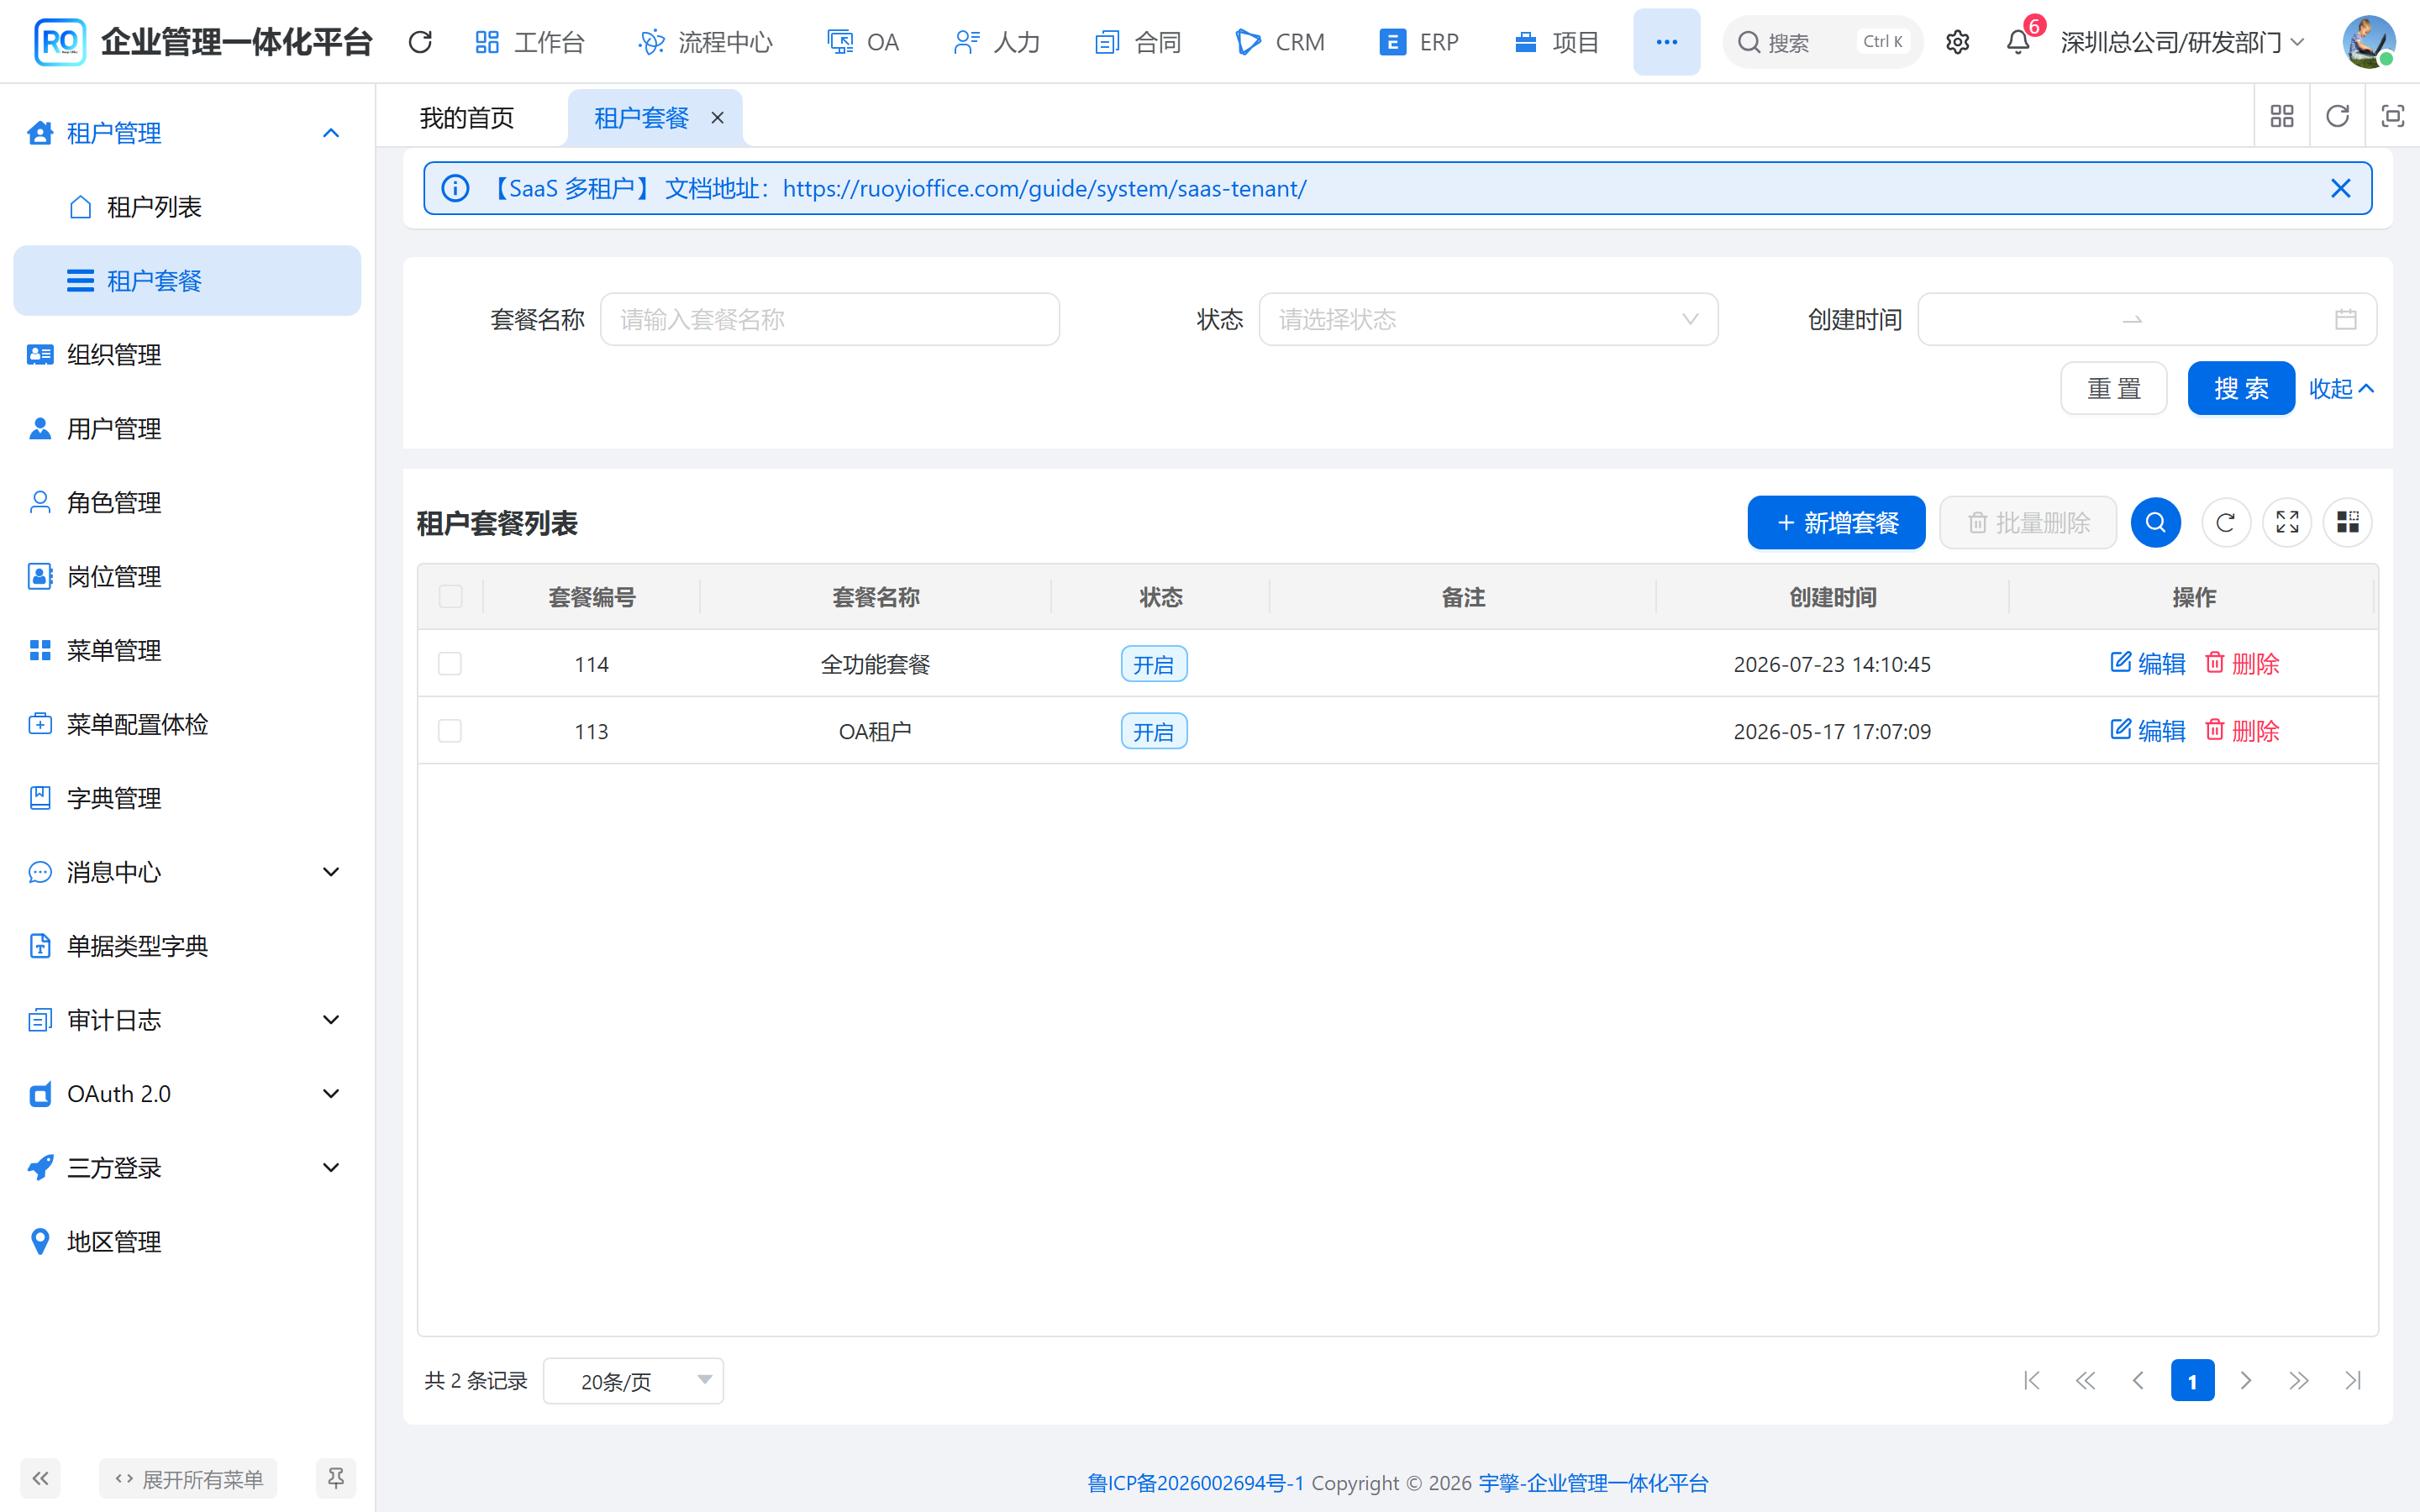The height and width of the screenshot is (1512, 2420).
Task: Expand the 审计日志 menu
Action: point(187,1020)
